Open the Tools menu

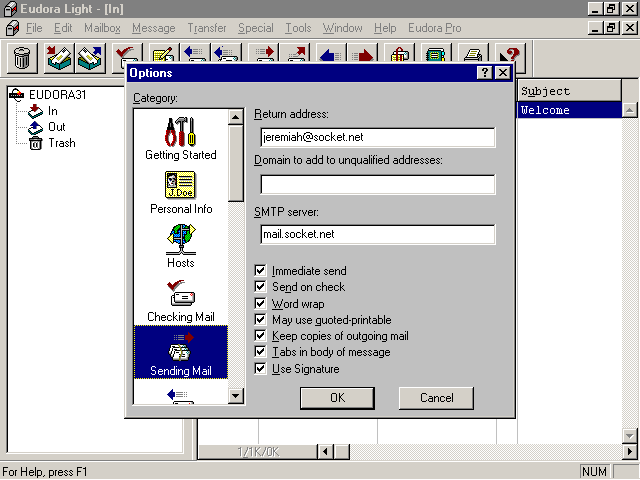(x=298, y=28)
